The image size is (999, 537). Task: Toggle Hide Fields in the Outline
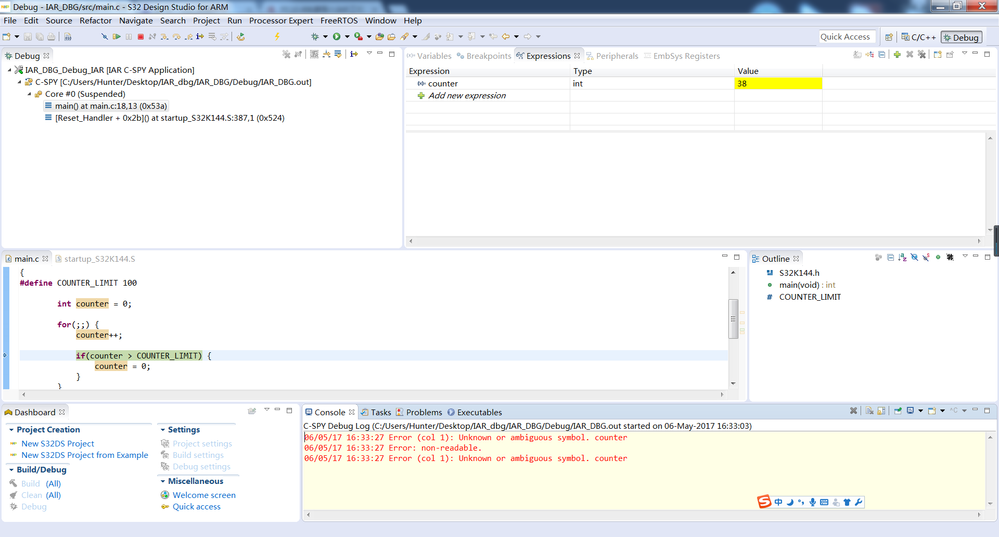pos(914,257)
